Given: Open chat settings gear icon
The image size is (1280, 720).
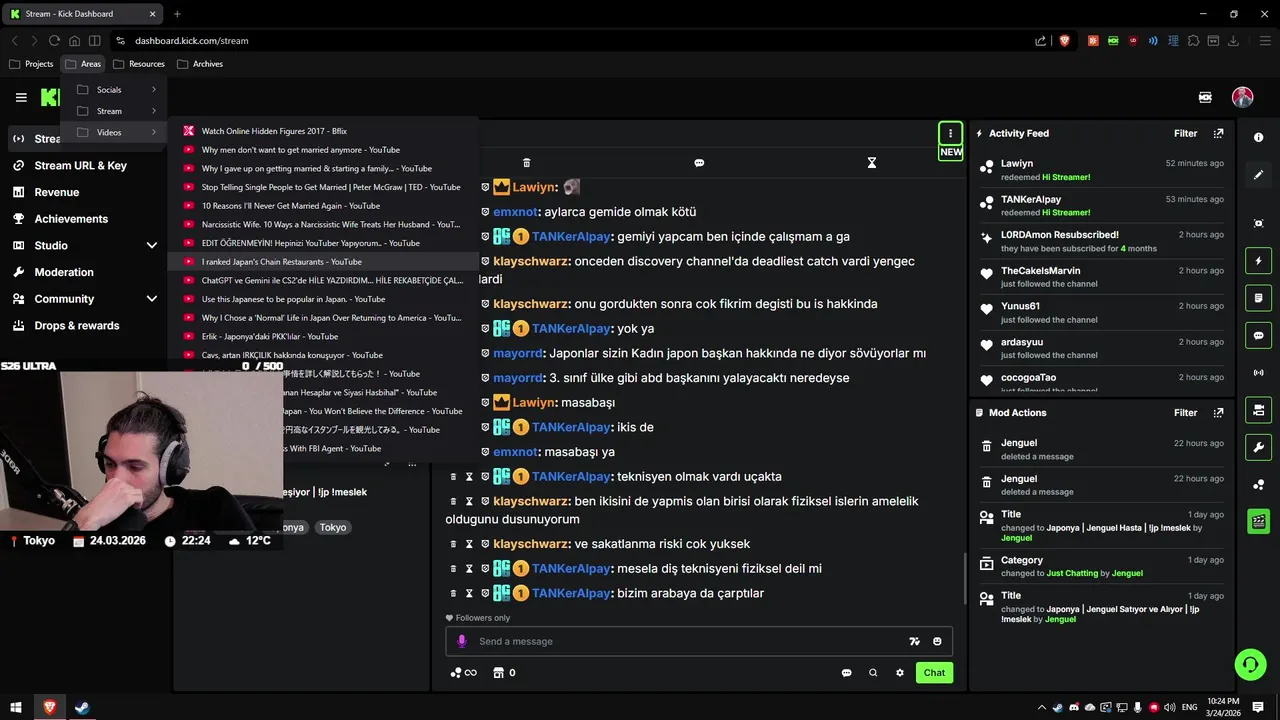Looking at the screenshot, I should (900, 673).
